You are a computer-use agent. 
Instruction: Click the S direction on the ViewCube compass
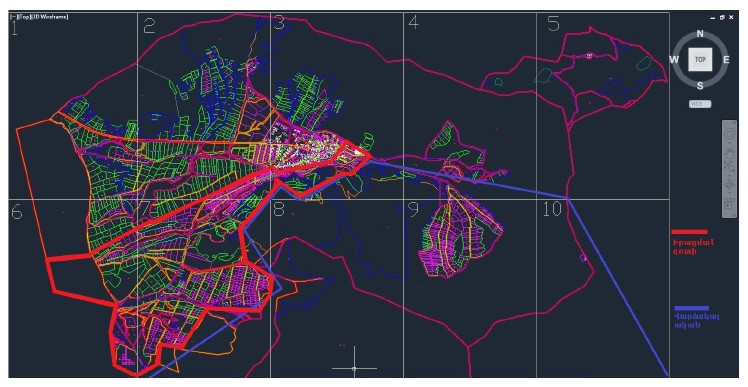(700, 85)
